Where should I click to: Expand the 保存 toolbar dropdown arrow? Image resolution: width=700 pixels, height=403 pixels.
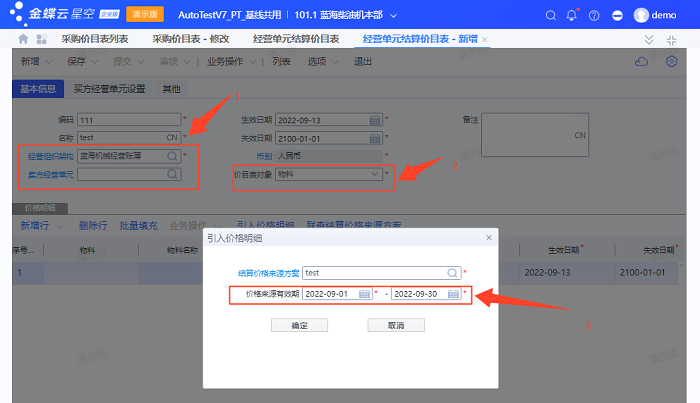click(94, 62)
